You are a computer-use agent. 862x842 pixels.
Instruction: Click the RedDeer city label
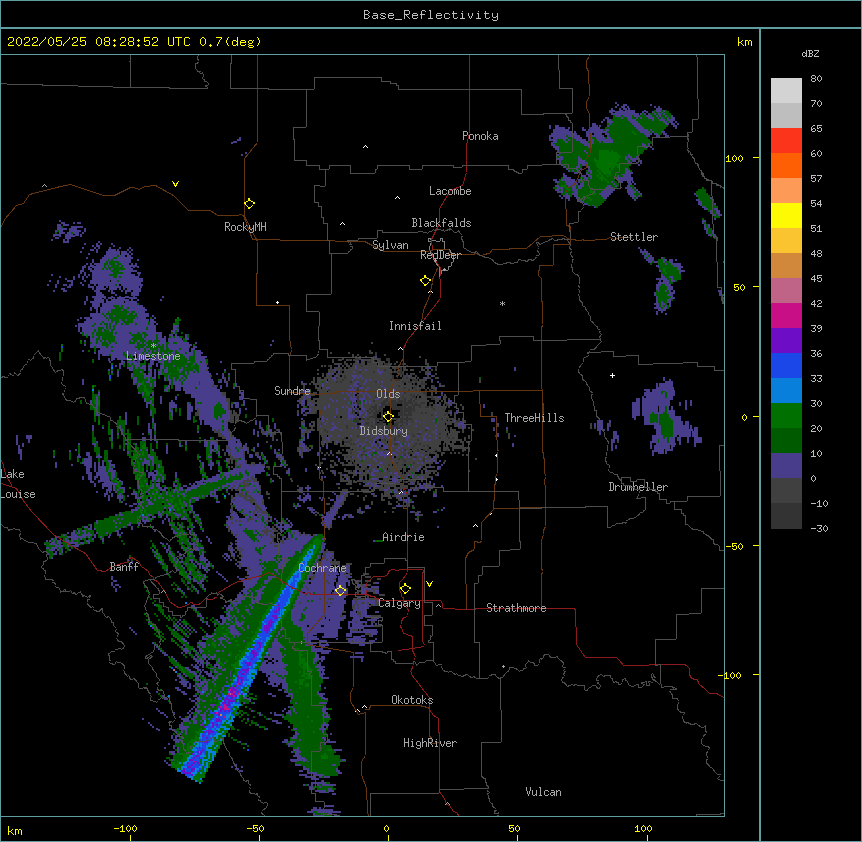click(x=440, y=255)
